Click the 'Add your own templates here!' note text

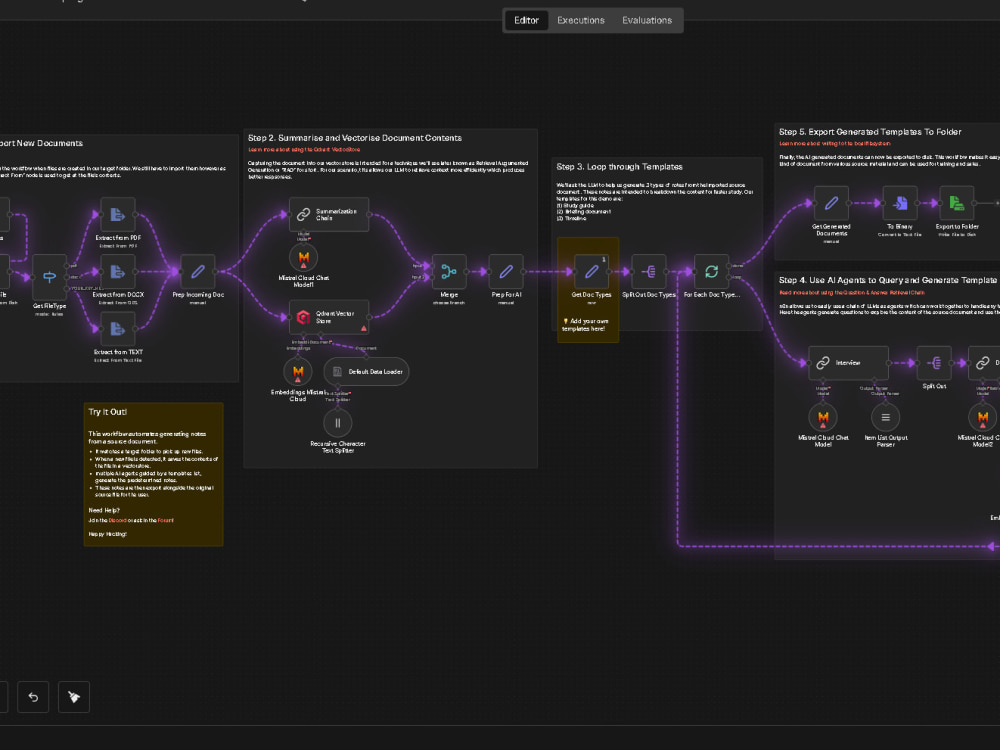[x=585, y=325]
